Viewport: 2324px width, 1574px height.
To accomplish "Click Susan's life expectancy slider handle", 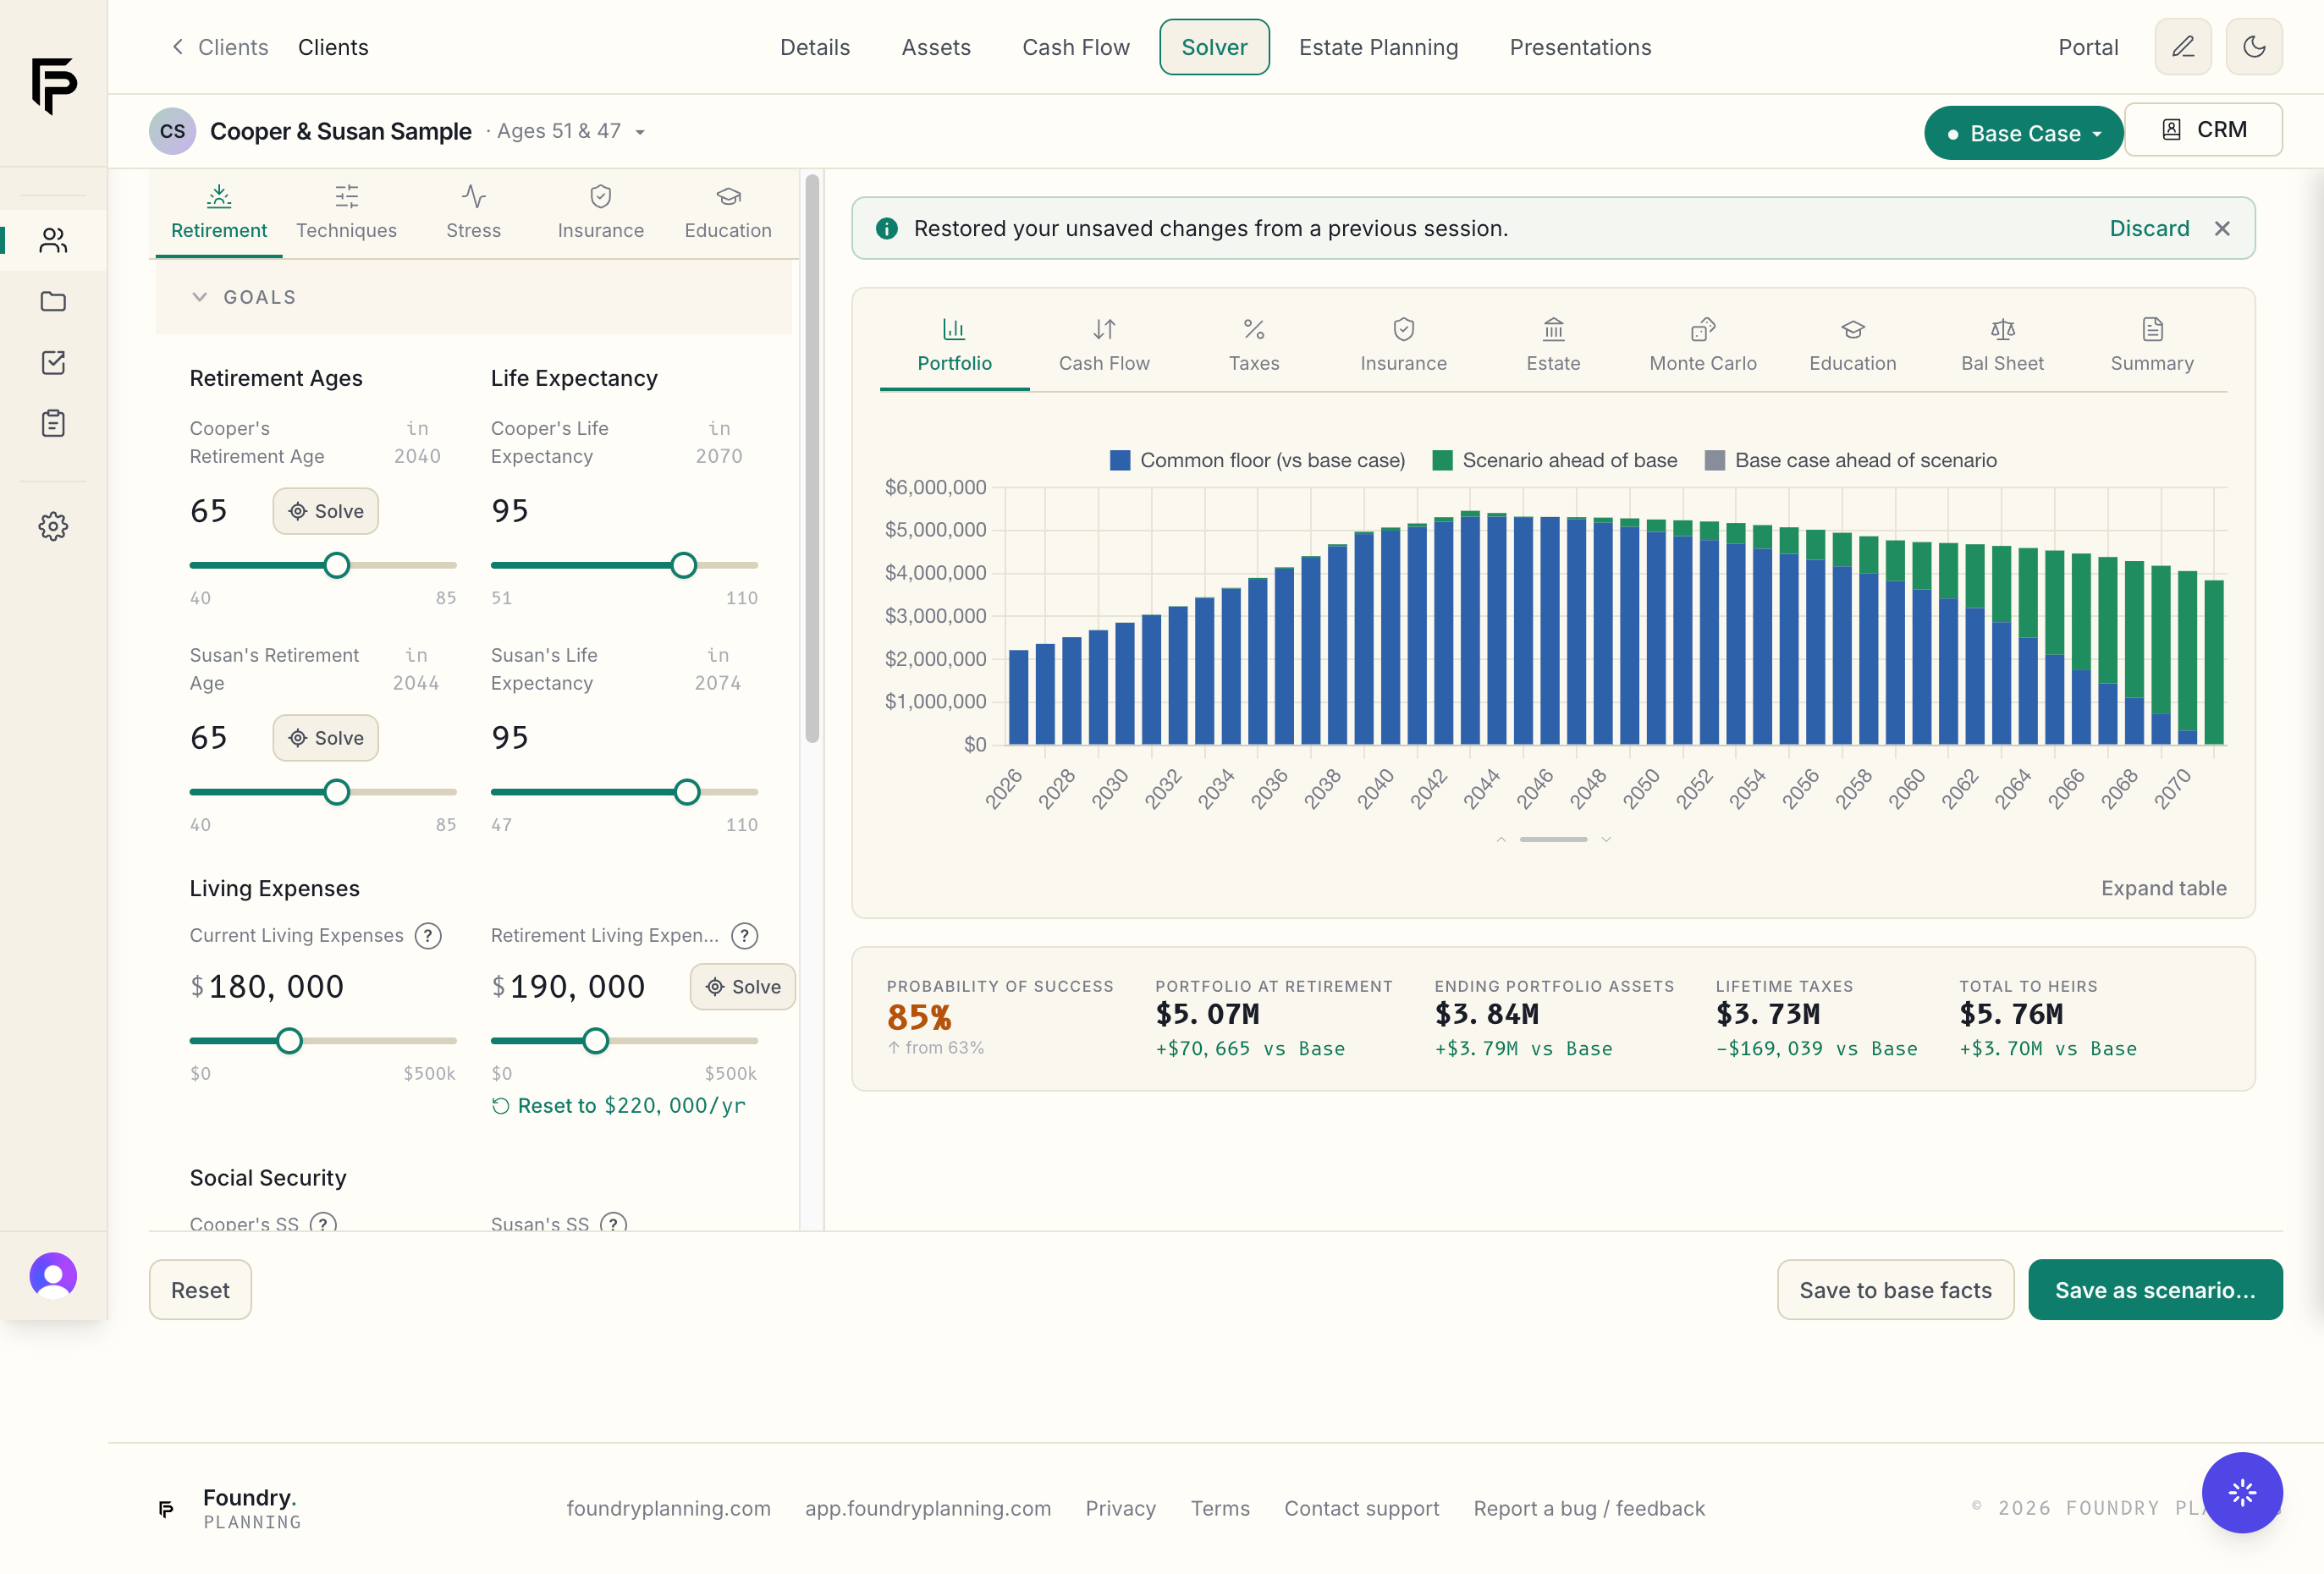I will 687,792.
